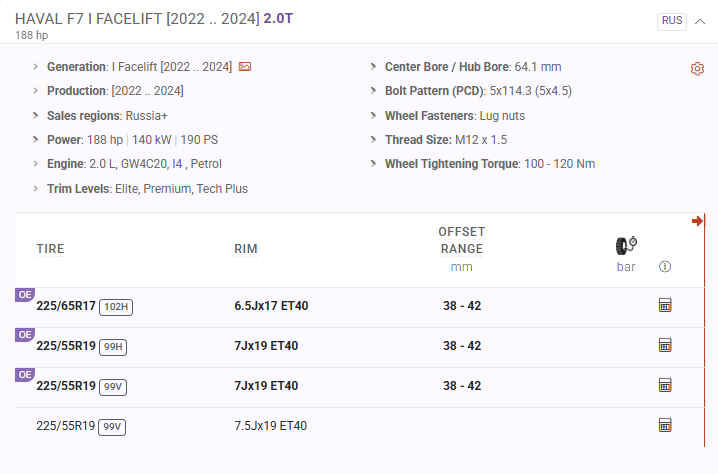Click the 102H load index badge

click(x=117, y=306)
